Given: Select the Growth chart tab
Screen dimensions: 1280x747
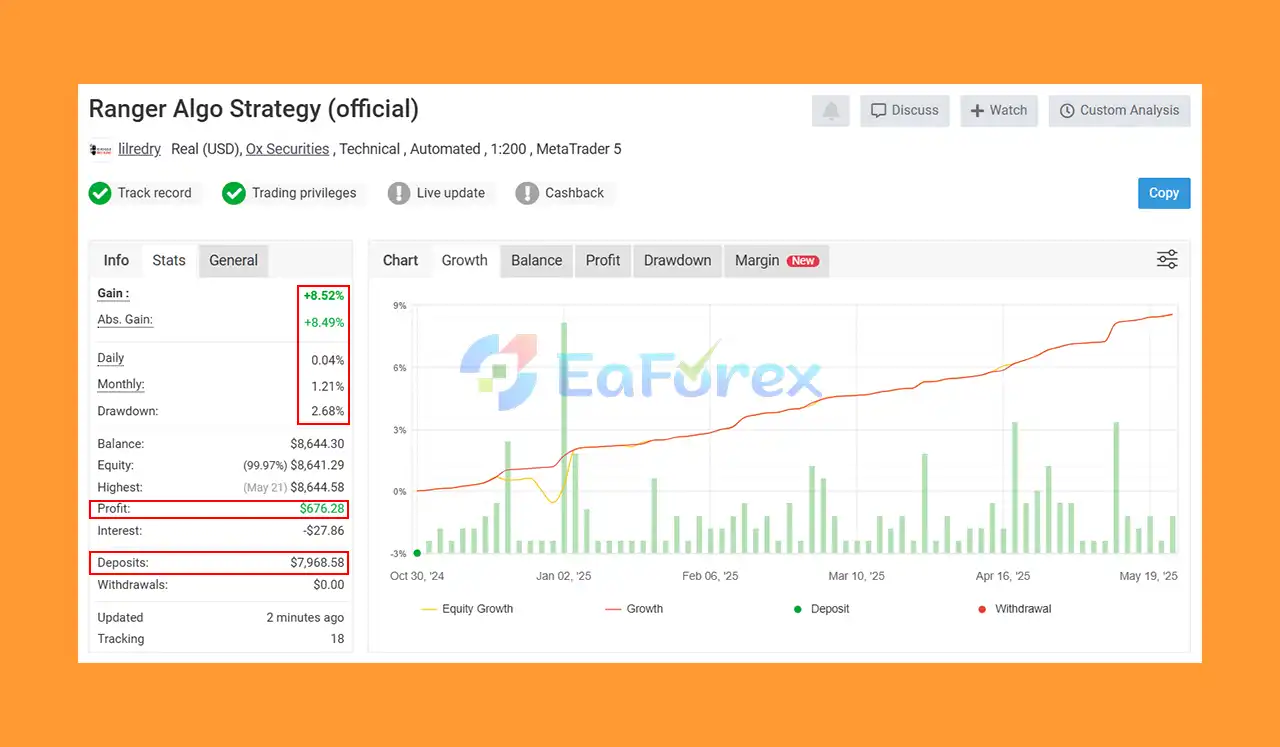Looking at the screenshot, I should (x=465, y=260).
